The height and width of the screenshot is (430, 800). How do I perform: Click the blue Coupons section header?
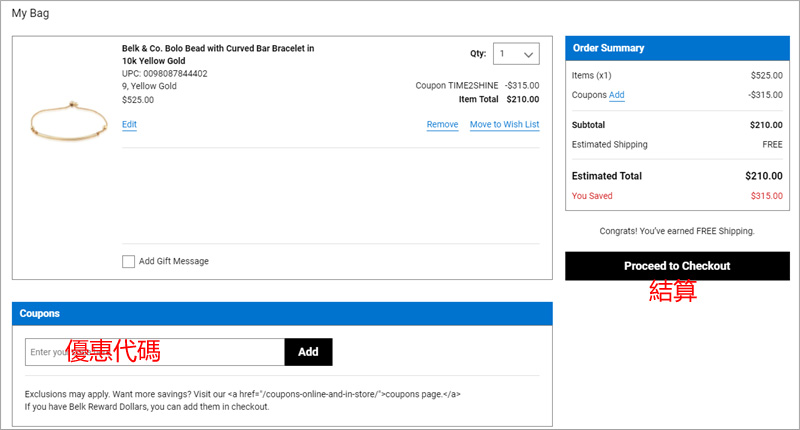tap(281, 313)
